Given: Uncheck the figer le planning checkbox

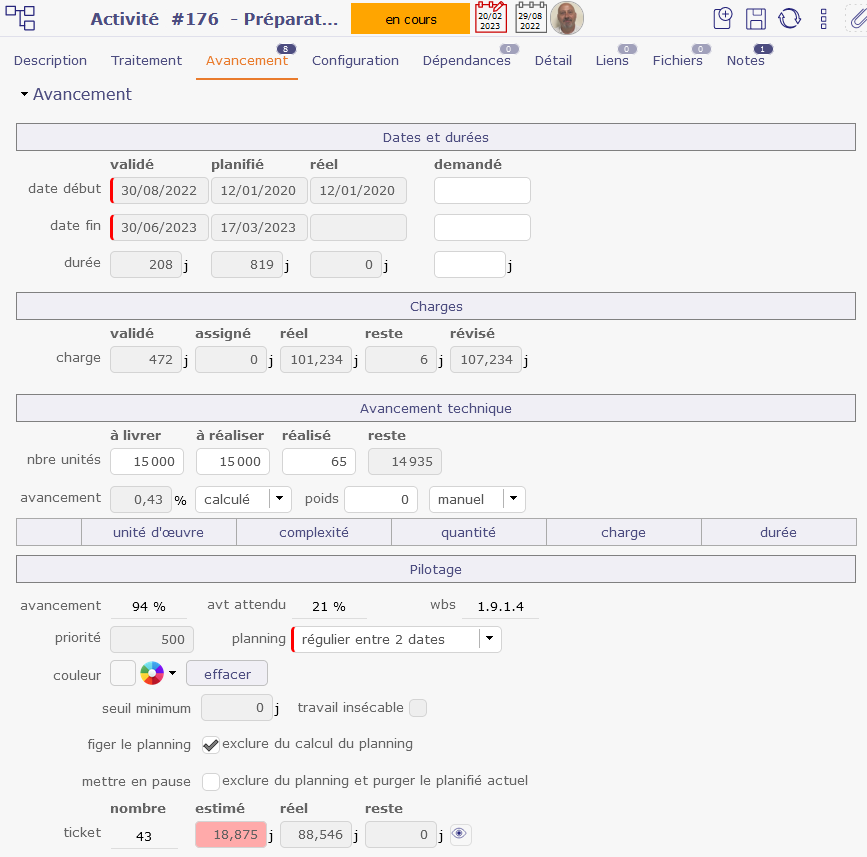Looking at the screenshot, I should point(211,744).
